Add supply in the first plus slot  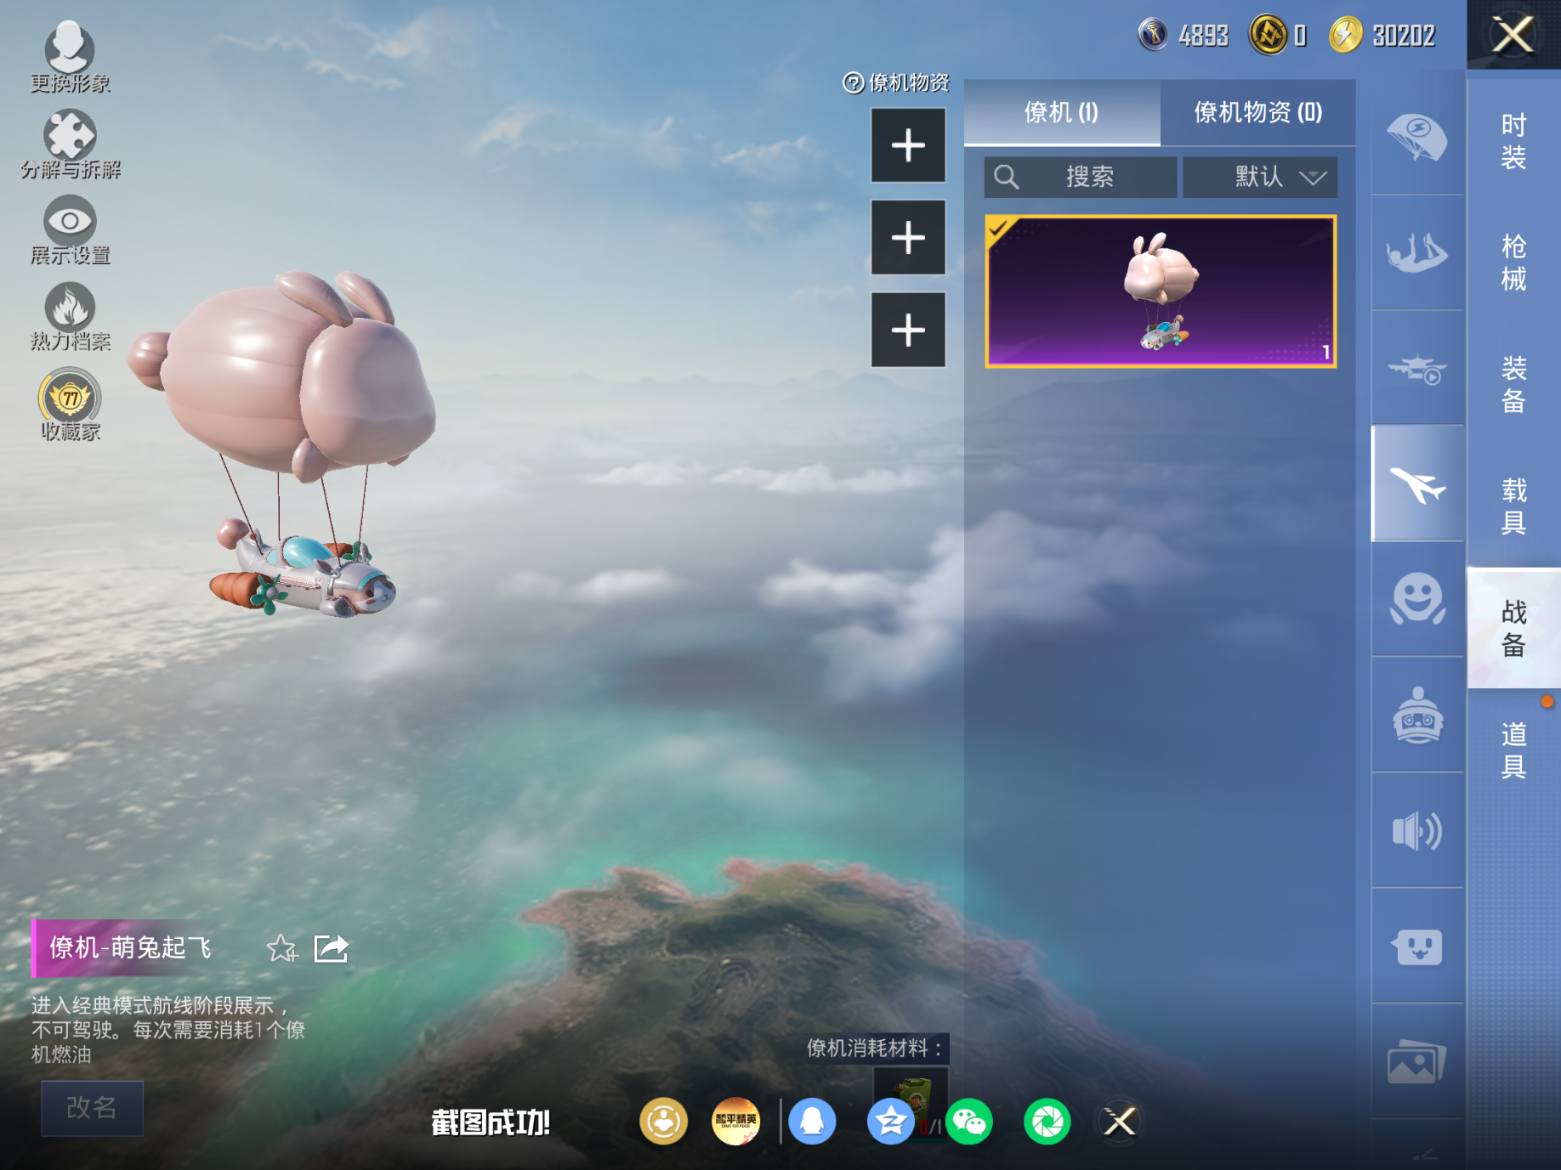[x=908, y=146]
